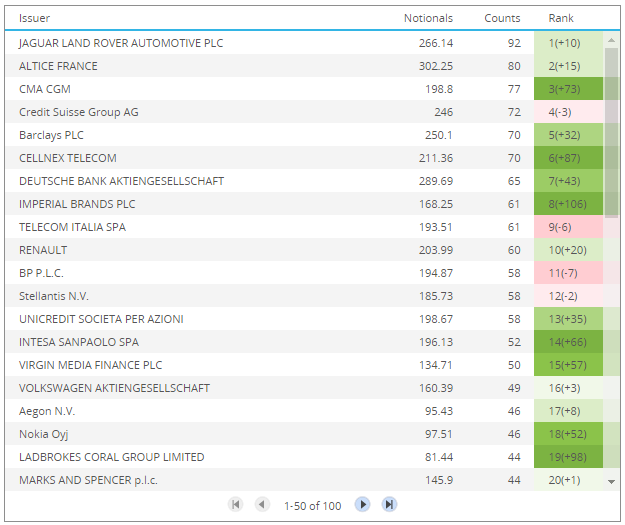The image size is (625, 525).
Task: Click rank cell 6(+87)
Action: [568, 158]
